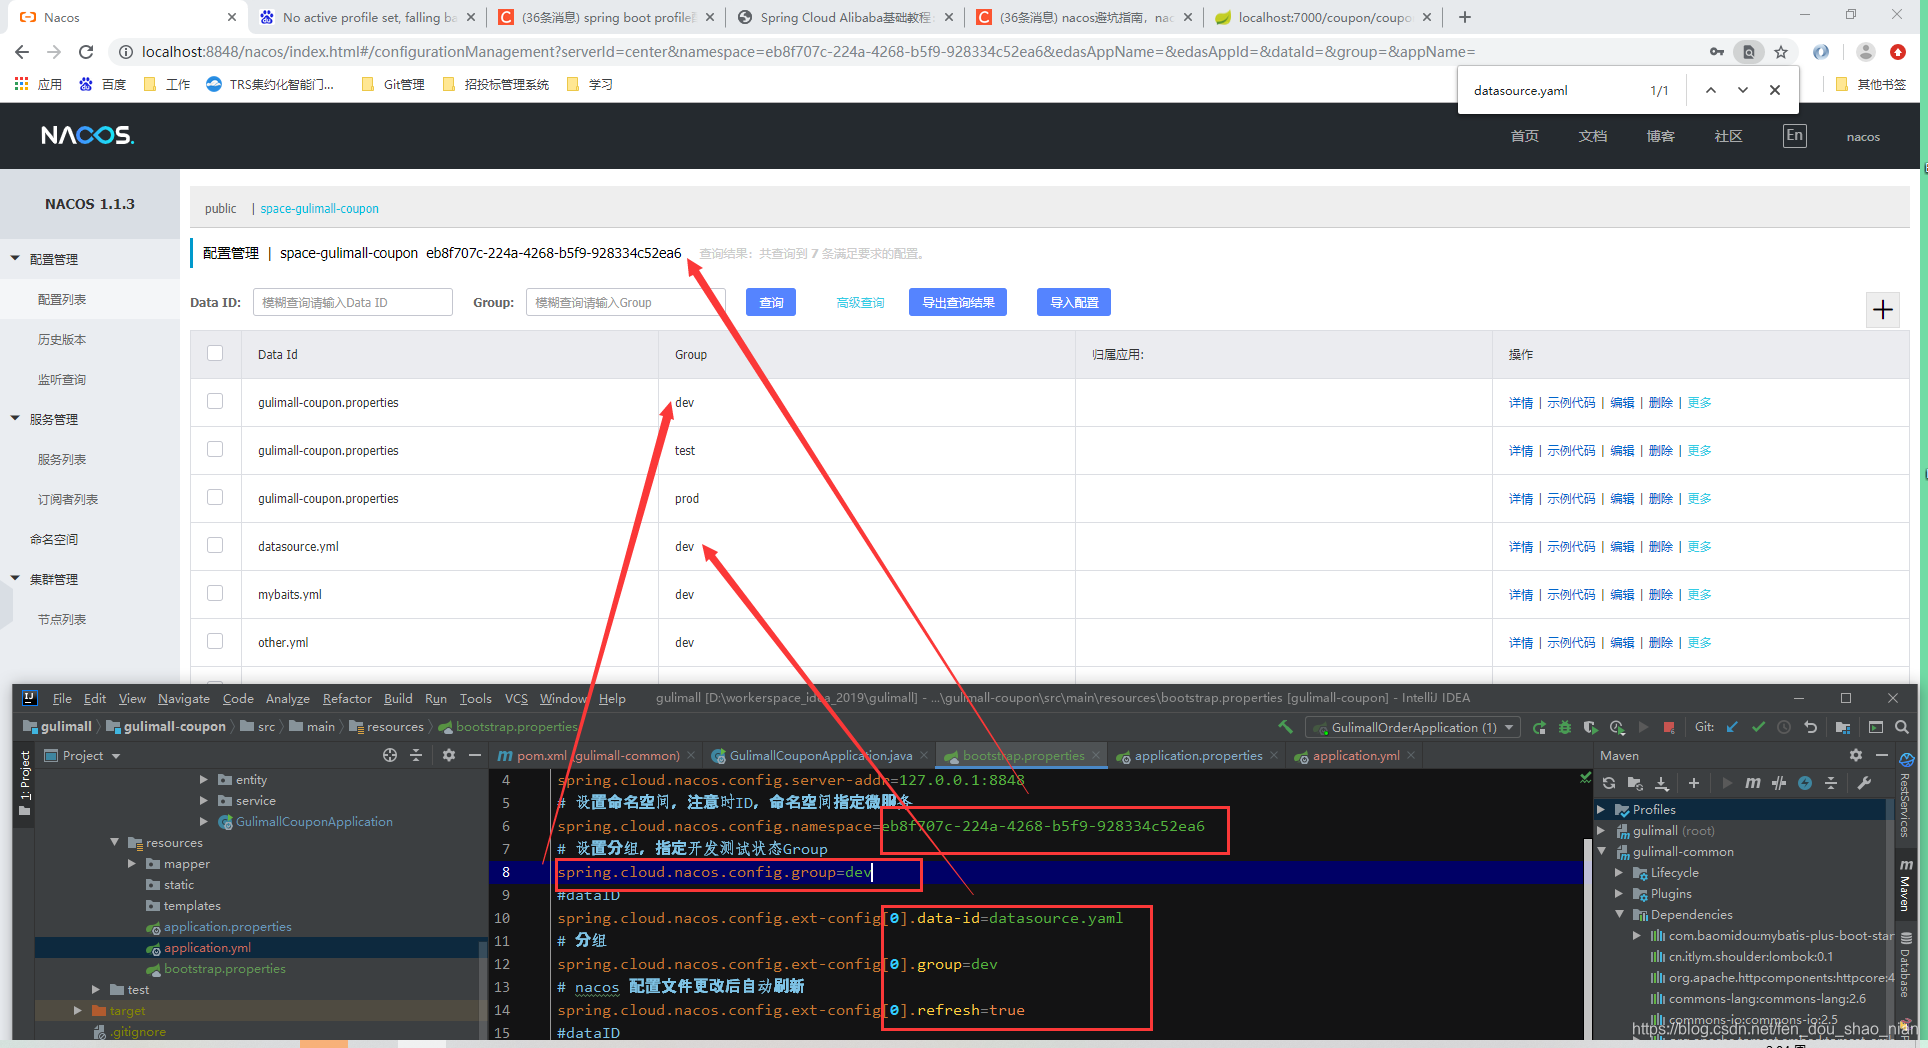Open the GulimallOrderApplication run configuration dropdown
This screenshot has width=1928, height=1048.
tap(1413, 727)
